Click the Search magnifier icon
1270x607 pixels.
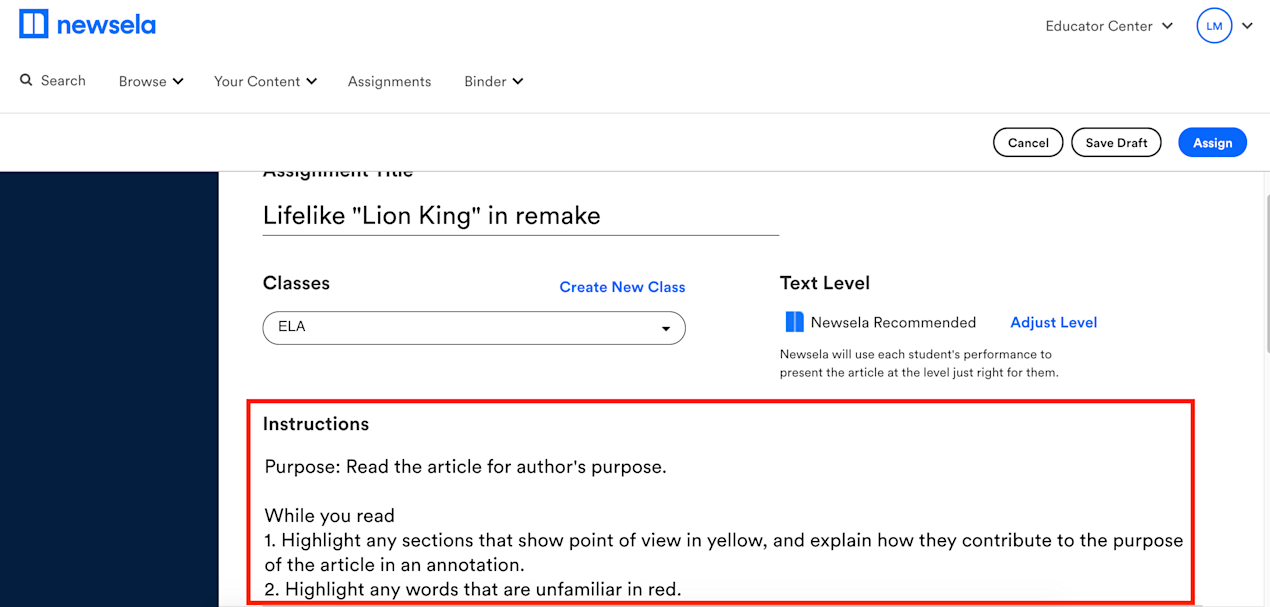click(x=26, y=80)
